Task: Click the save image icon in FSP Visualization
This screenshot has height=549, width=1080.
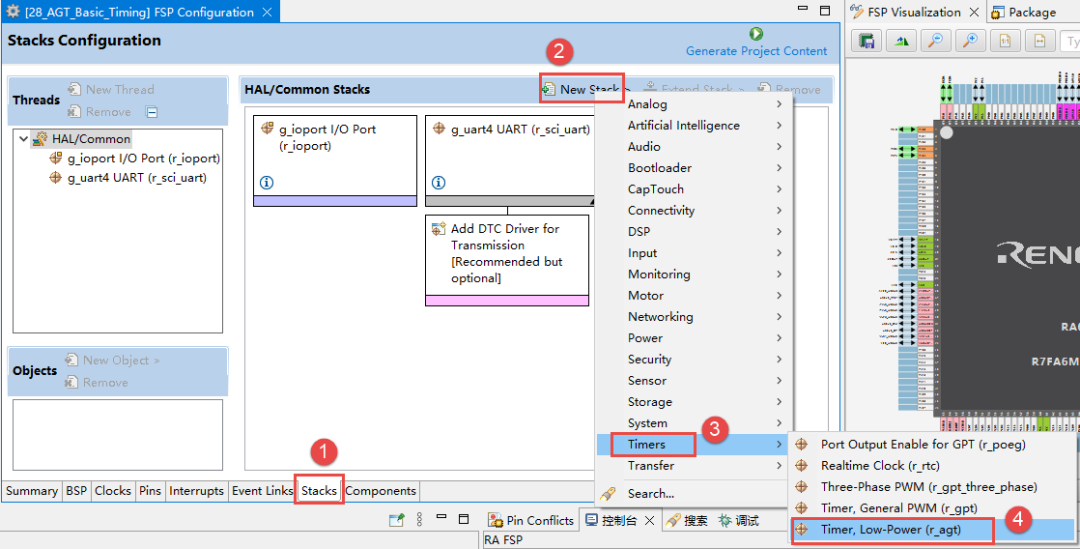Action: pyautogui.click(x=866, y=41)
